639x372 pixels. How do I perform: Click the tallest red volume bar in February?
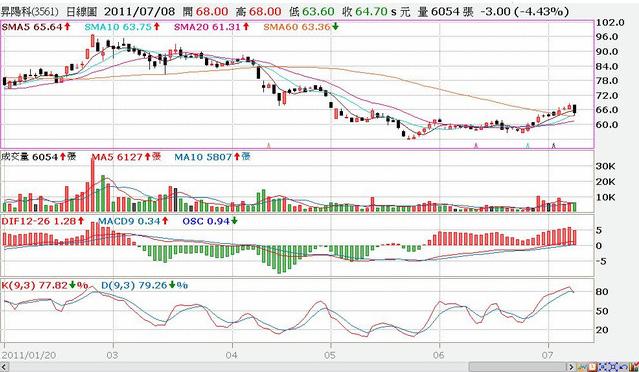click(93, 184)
